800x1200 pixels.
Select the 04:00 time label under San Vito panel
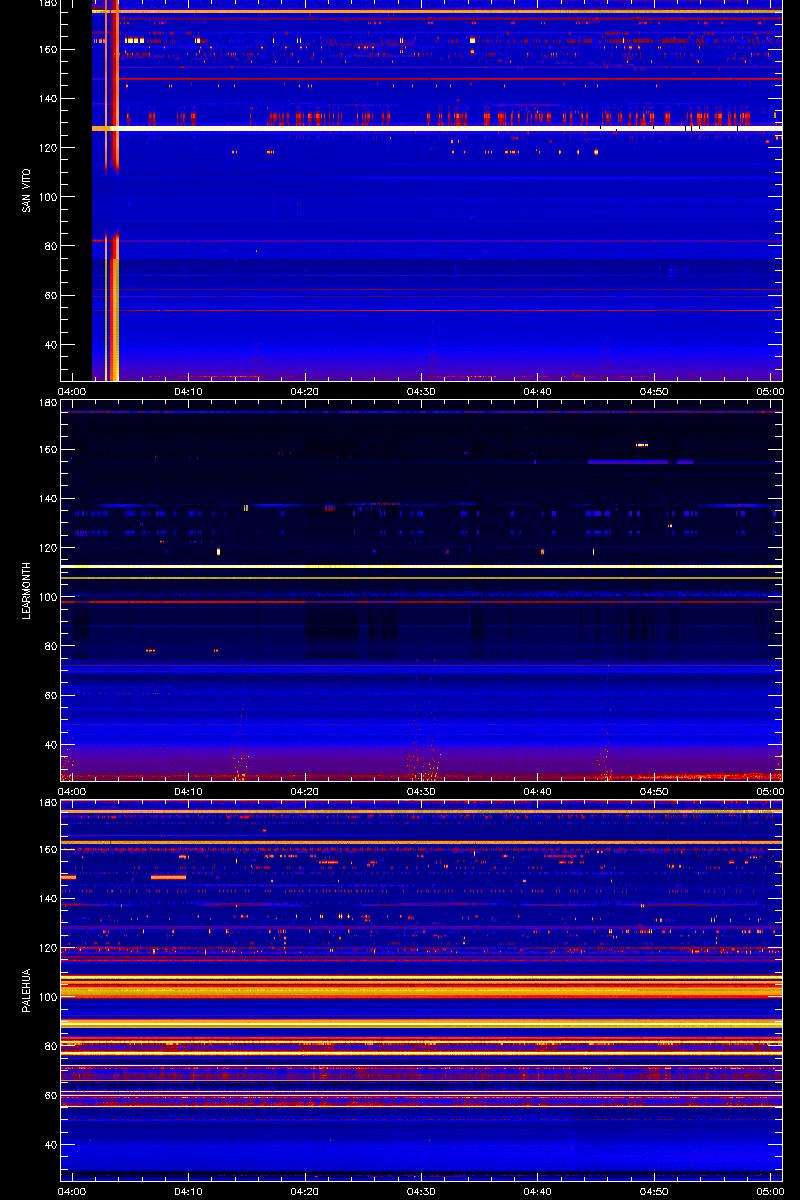click(72, 391)
